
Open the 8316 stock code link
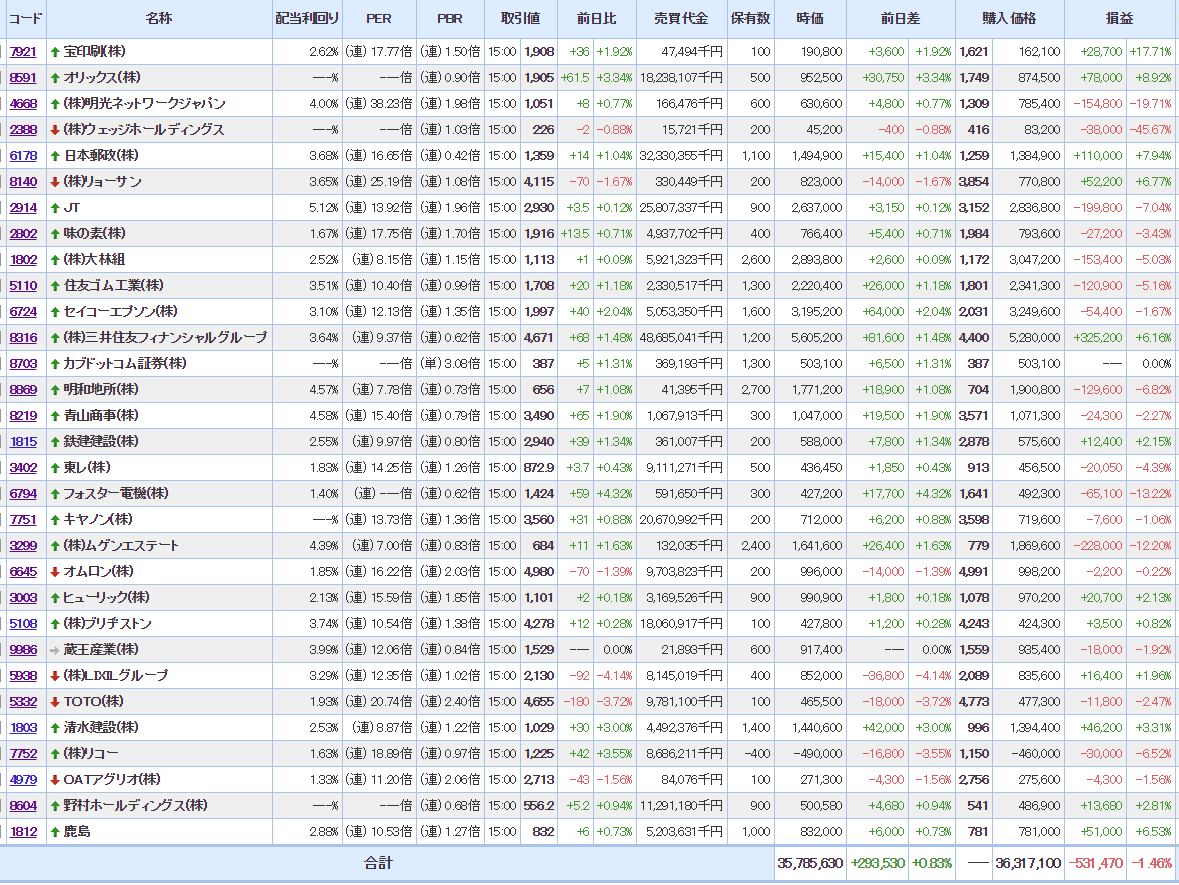point(23,338)
